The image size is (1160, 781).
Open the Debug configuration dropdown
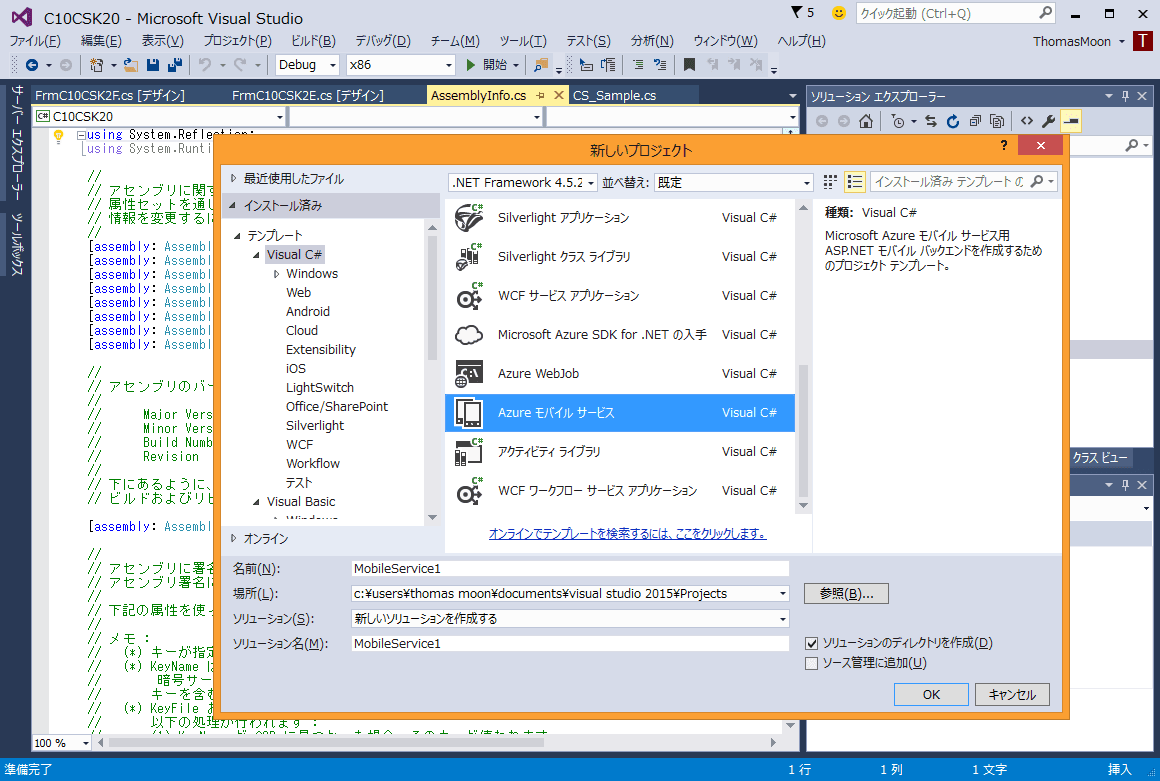tap(307, 65)
